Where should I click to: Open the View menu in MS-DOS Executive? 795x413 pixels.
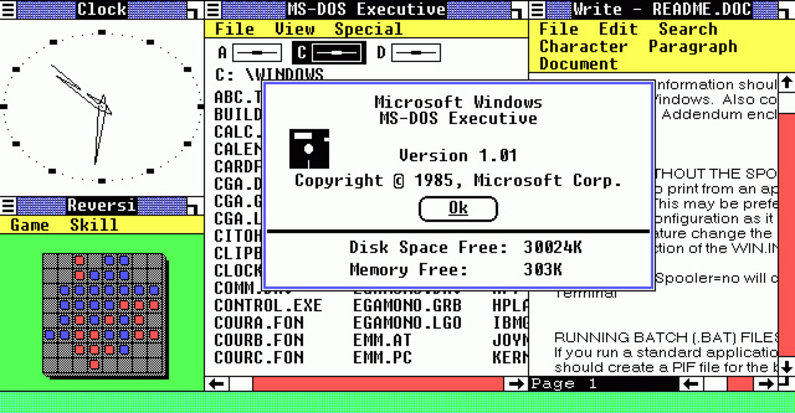(x=294, y=29)
